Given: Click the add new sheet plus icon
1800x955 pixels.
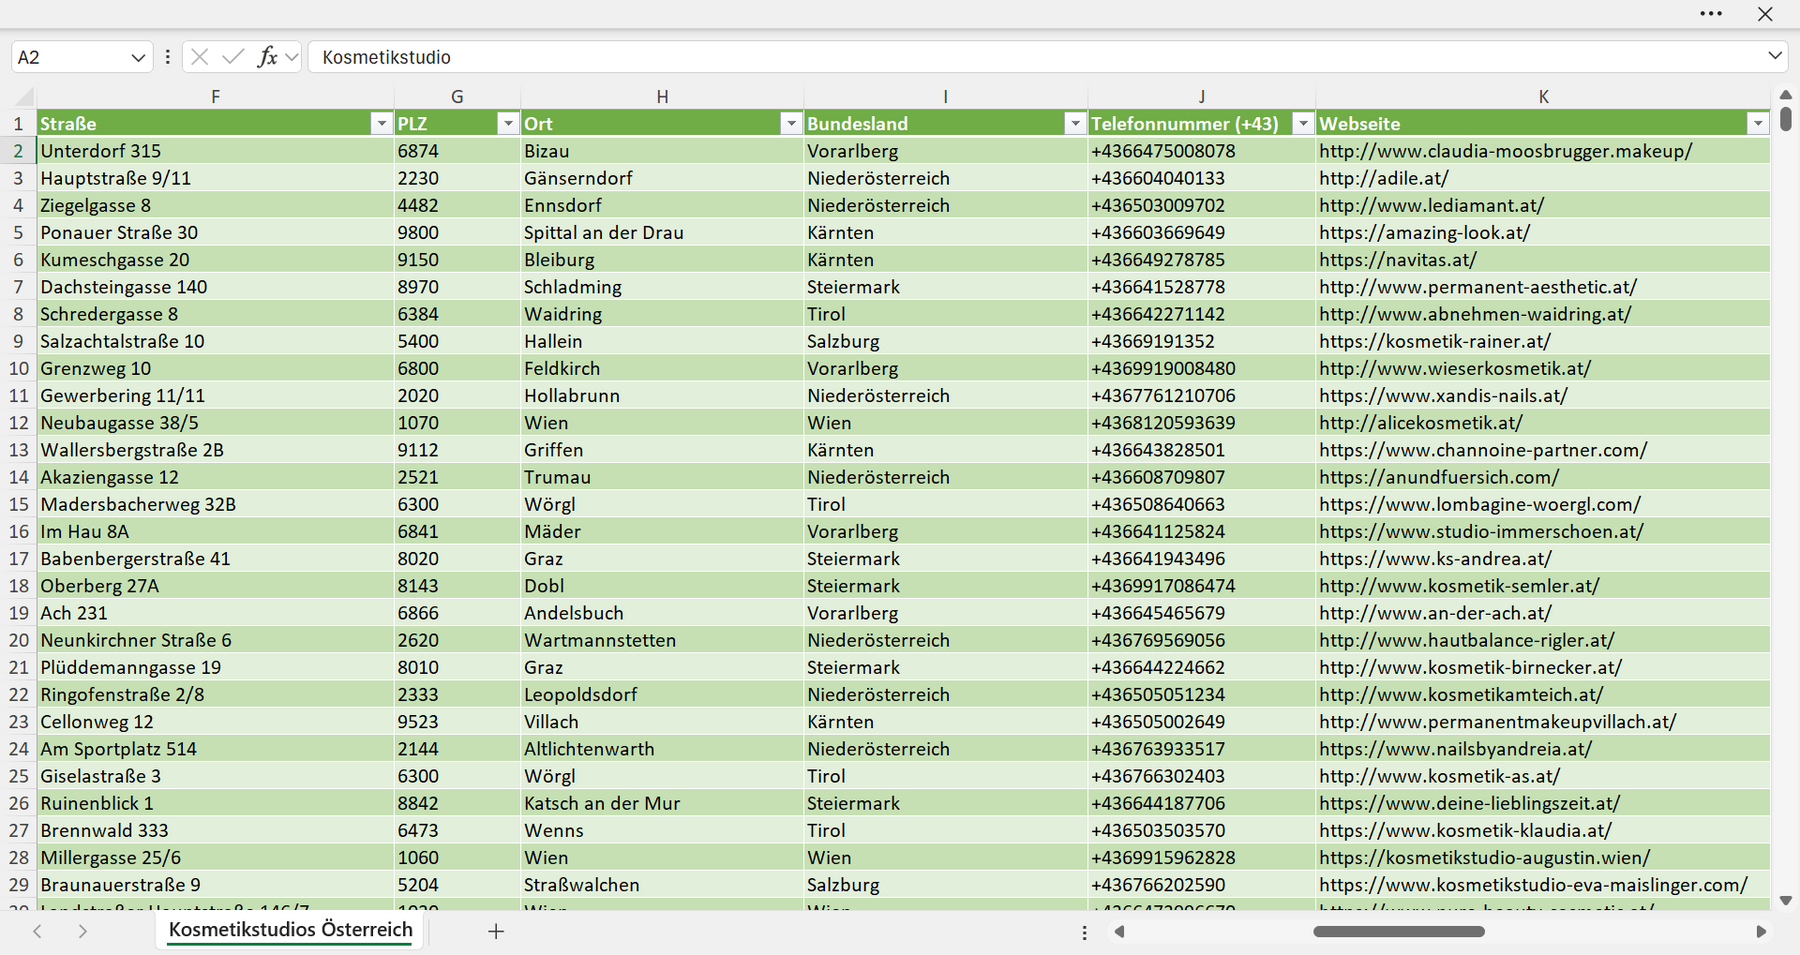Looking at the screenshot, I should click(x=496, y=931).
